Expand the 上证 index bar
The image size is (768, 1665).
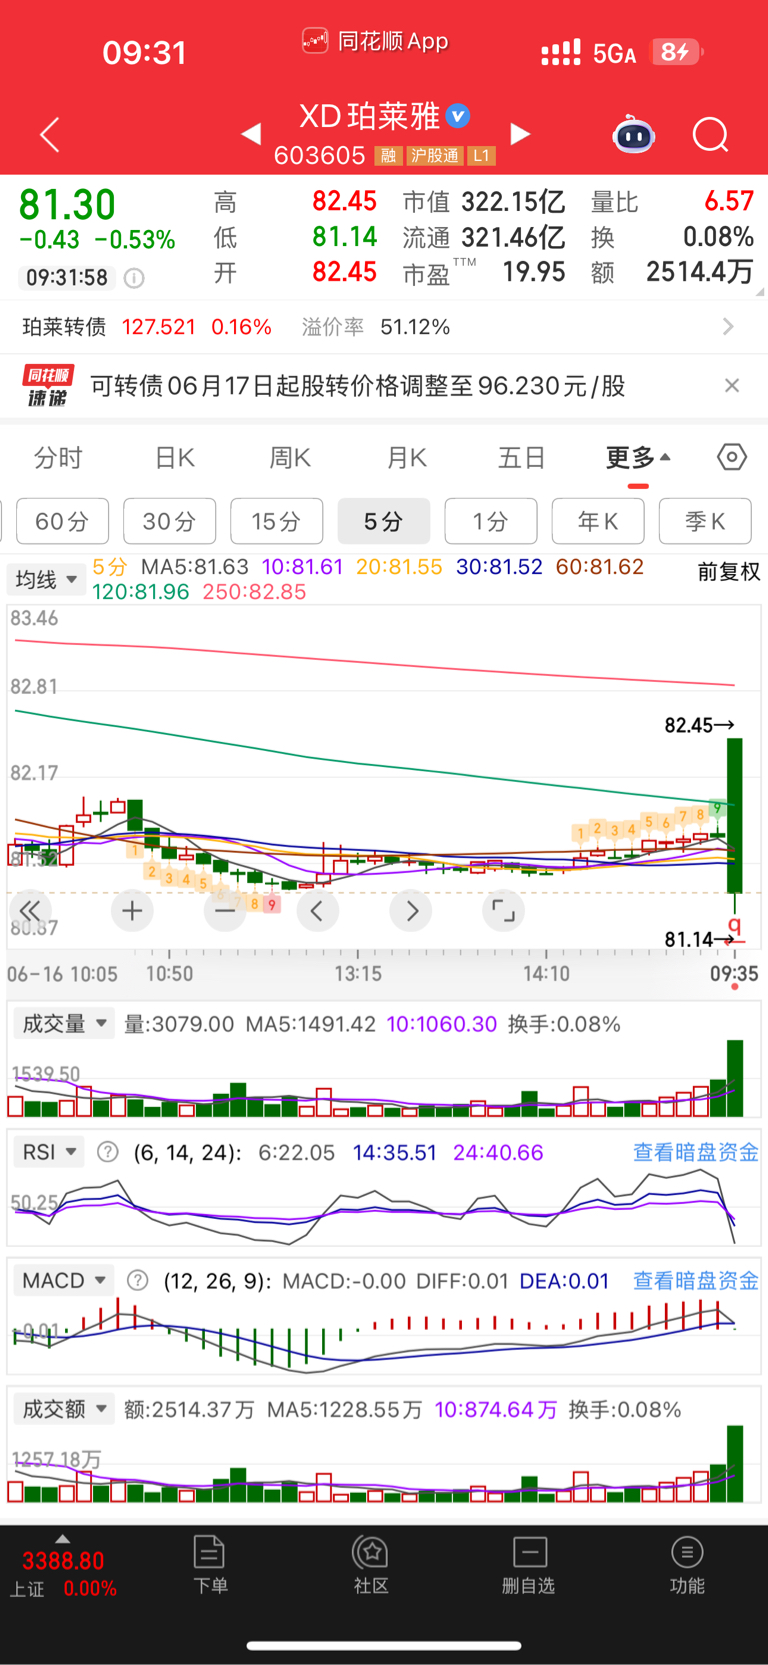point(63,1567)
